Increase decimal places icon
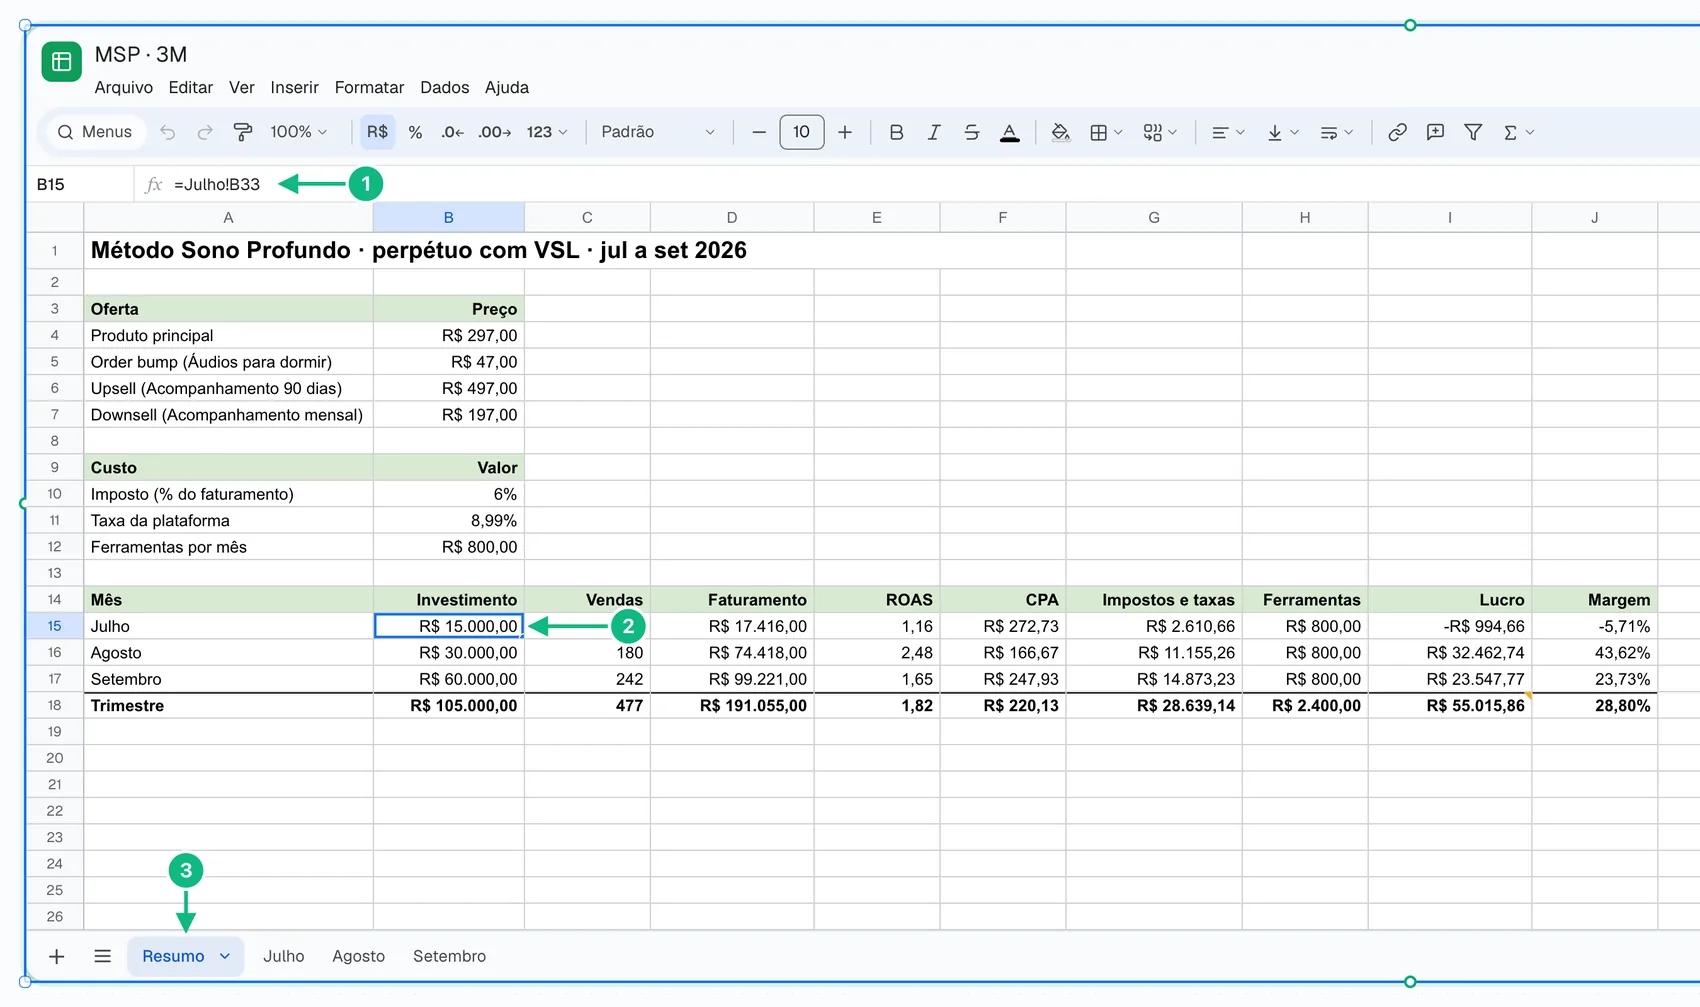The height and width of the screenshot is (1007, 1700). [x=494, y=132]
